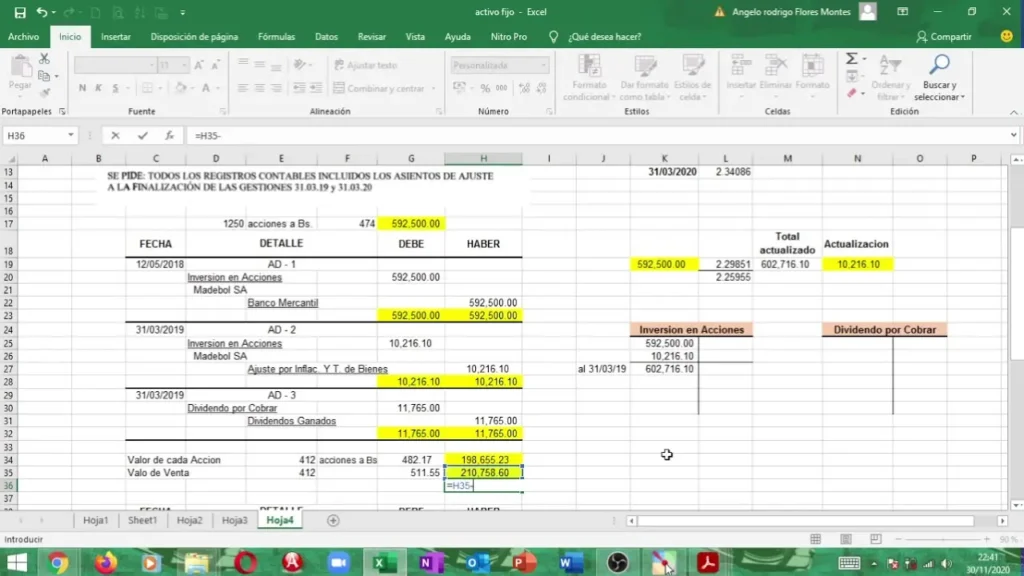Click Ordenar y filtrar icon

point(890,65)
